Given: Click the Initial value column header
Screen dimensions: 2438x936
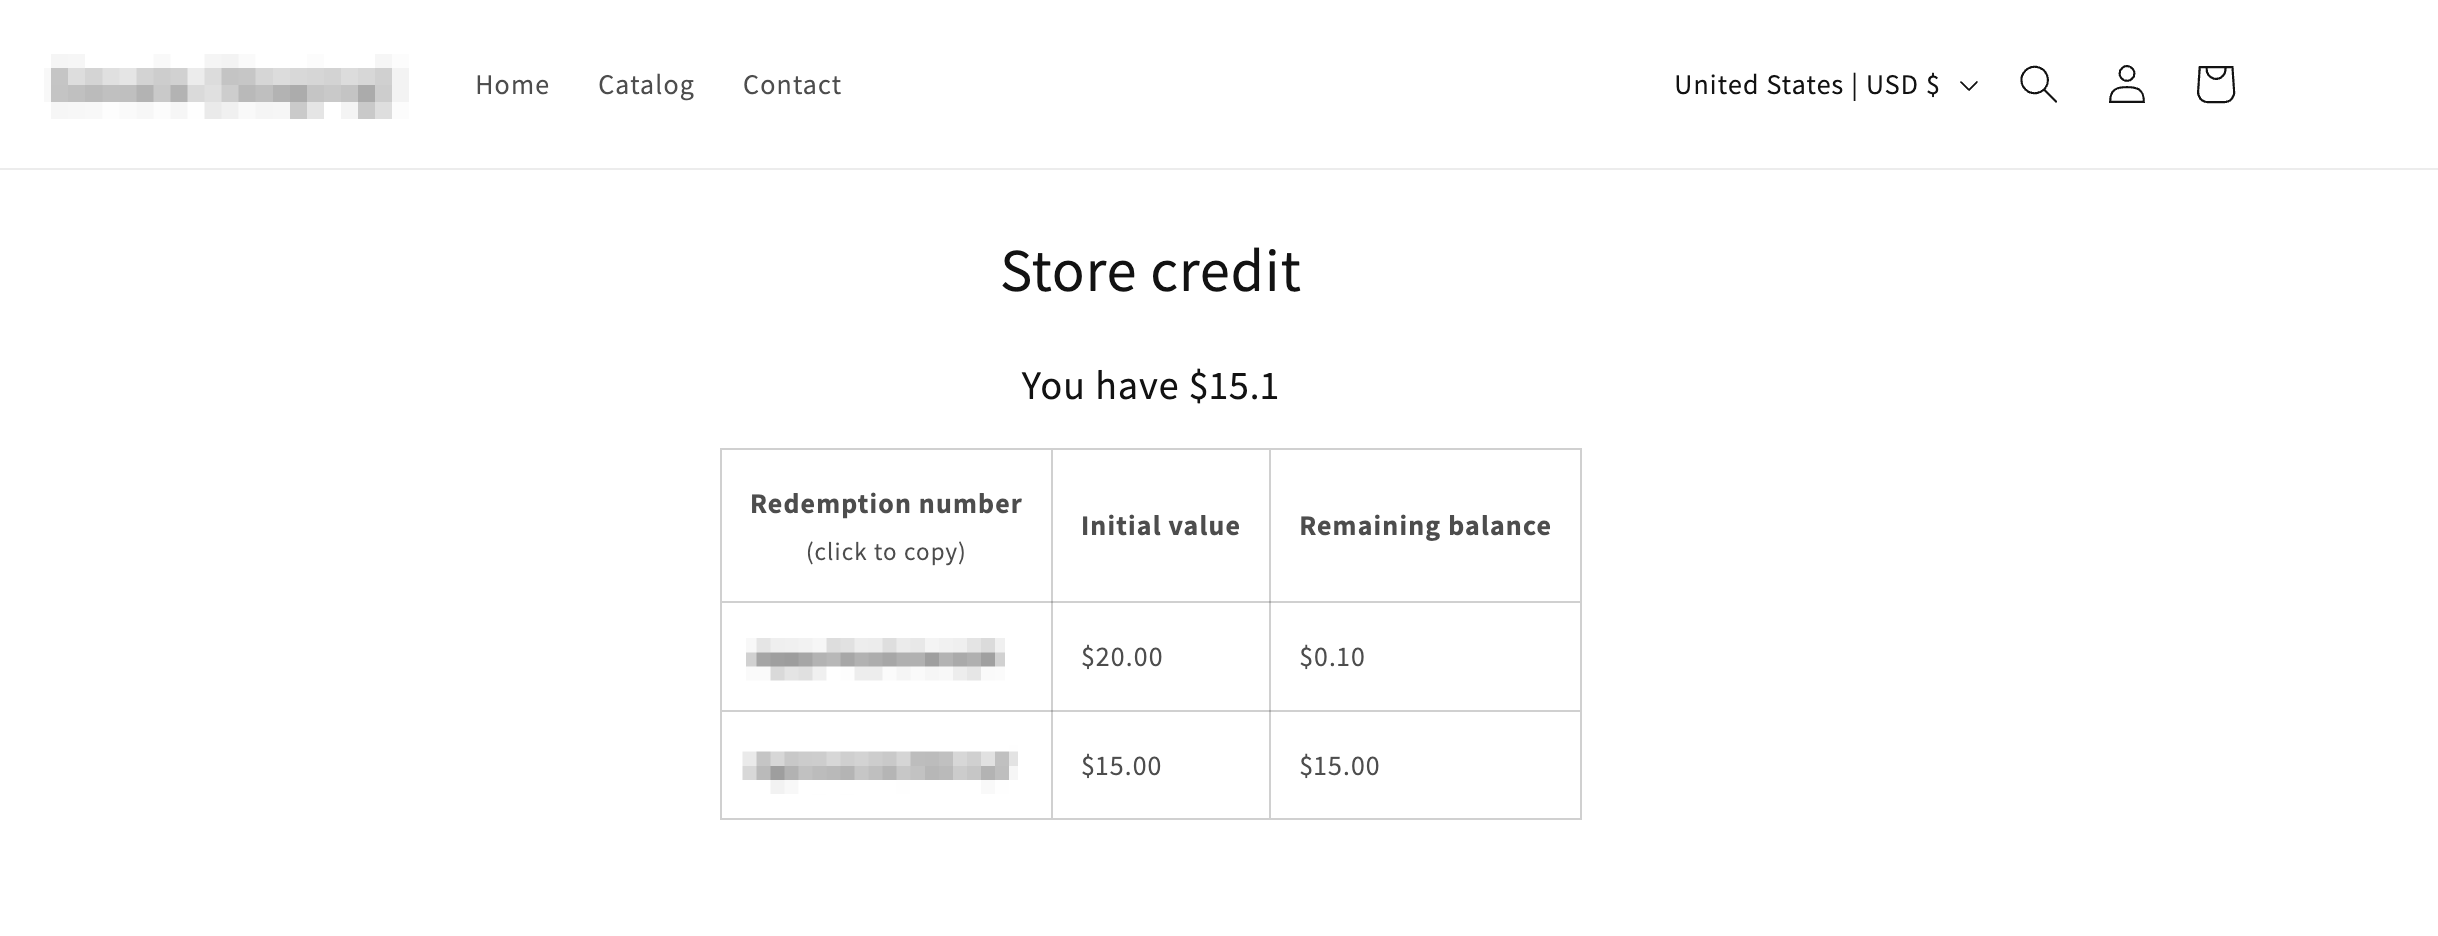Looking at the screenshot, I should pyautogui.click(x=1160, y=526).
